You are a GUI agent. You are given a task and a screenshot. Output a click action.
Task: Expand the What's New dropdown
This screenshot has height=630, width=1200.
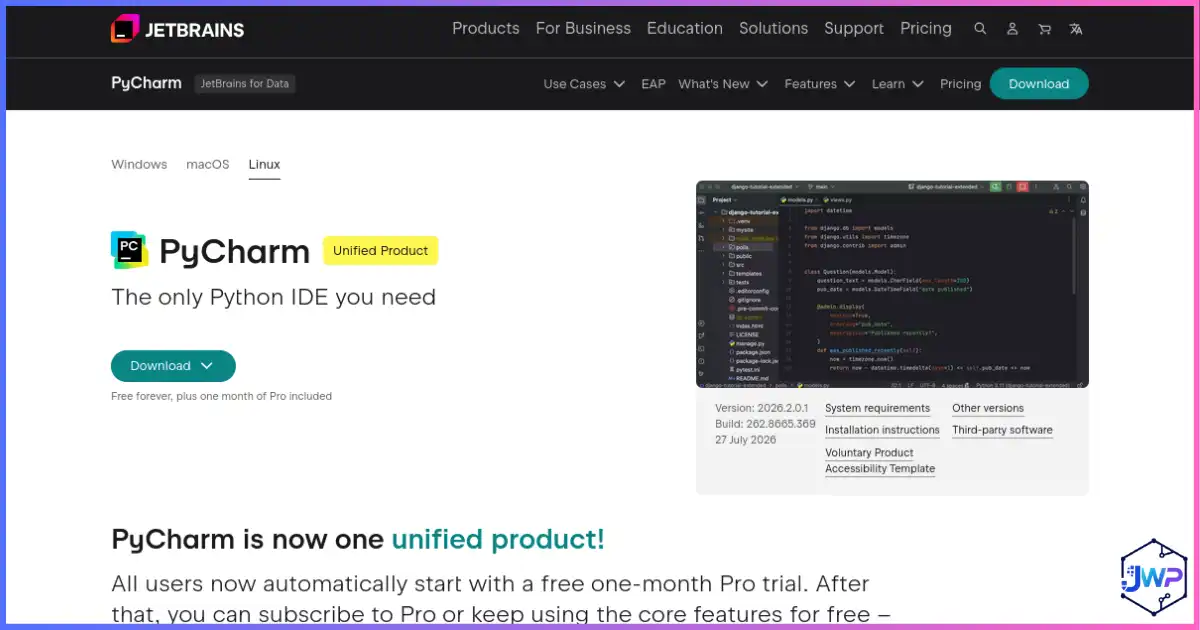(723, 84)
